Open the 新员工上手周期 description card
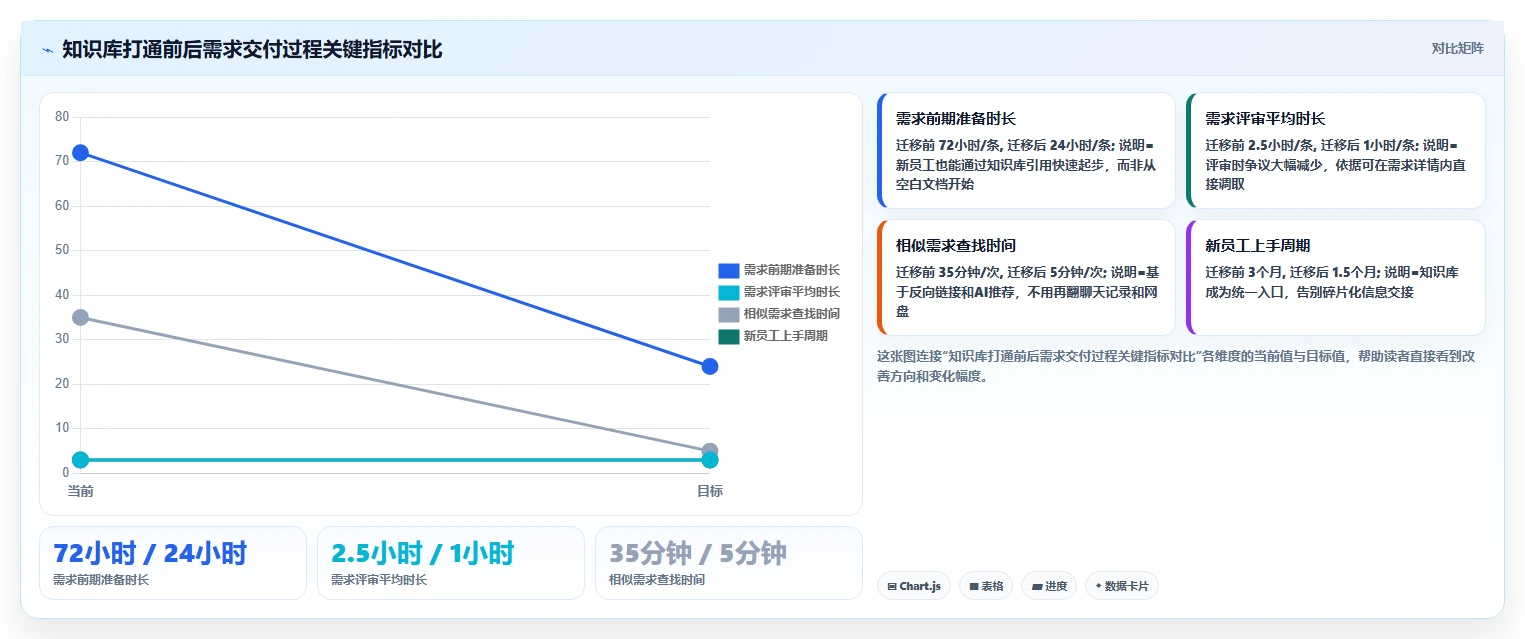Image resolution: width=1525 pixels, height=639 pixels. click(x=1335, y=277)
